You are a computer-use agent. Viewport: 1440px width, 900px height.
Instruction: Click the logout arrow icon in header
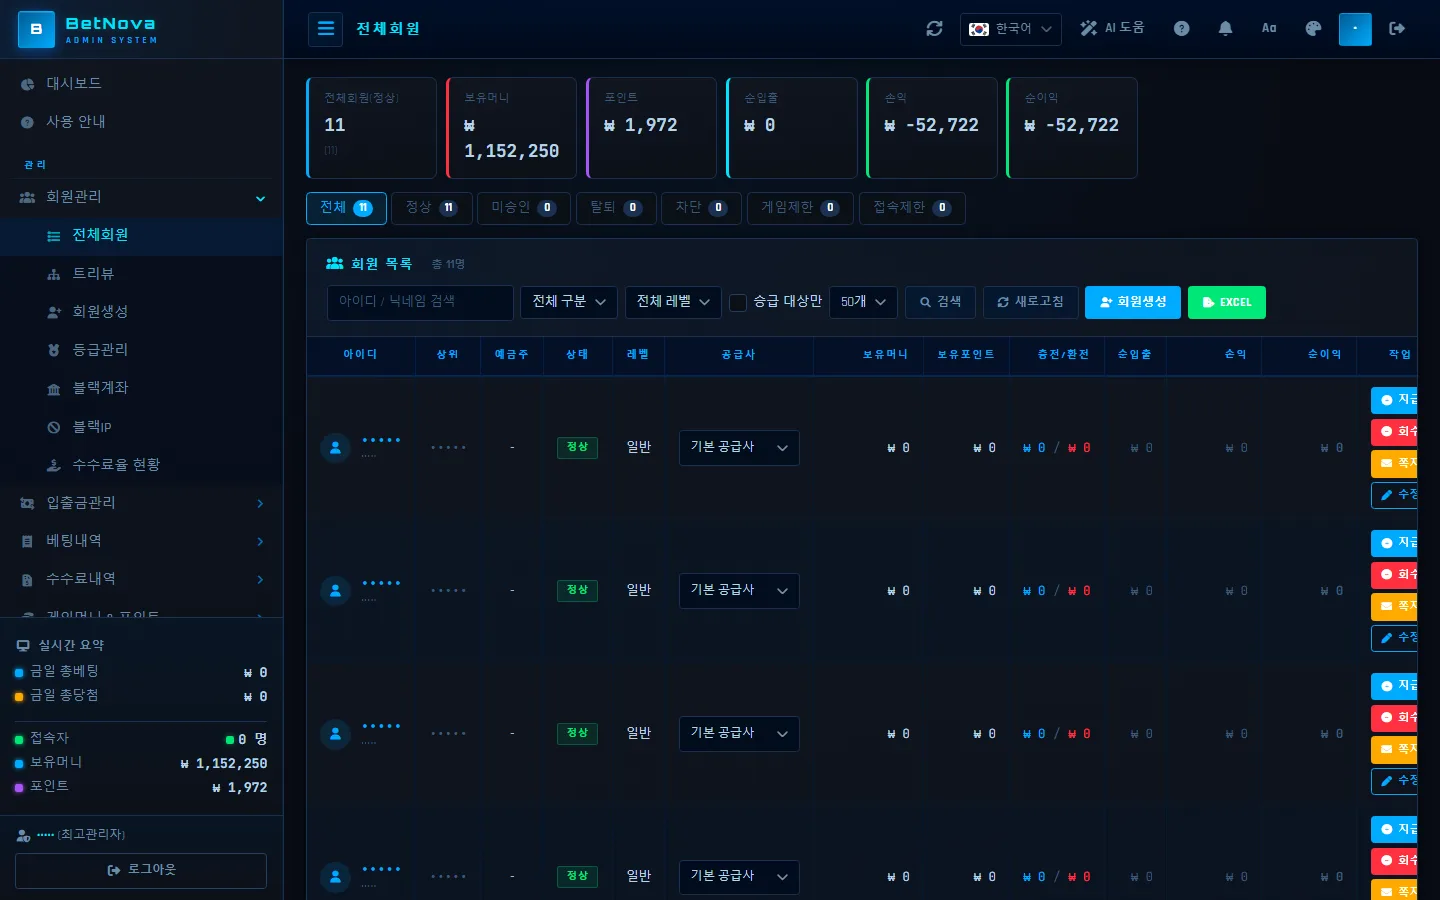[x=1397, y=29]
